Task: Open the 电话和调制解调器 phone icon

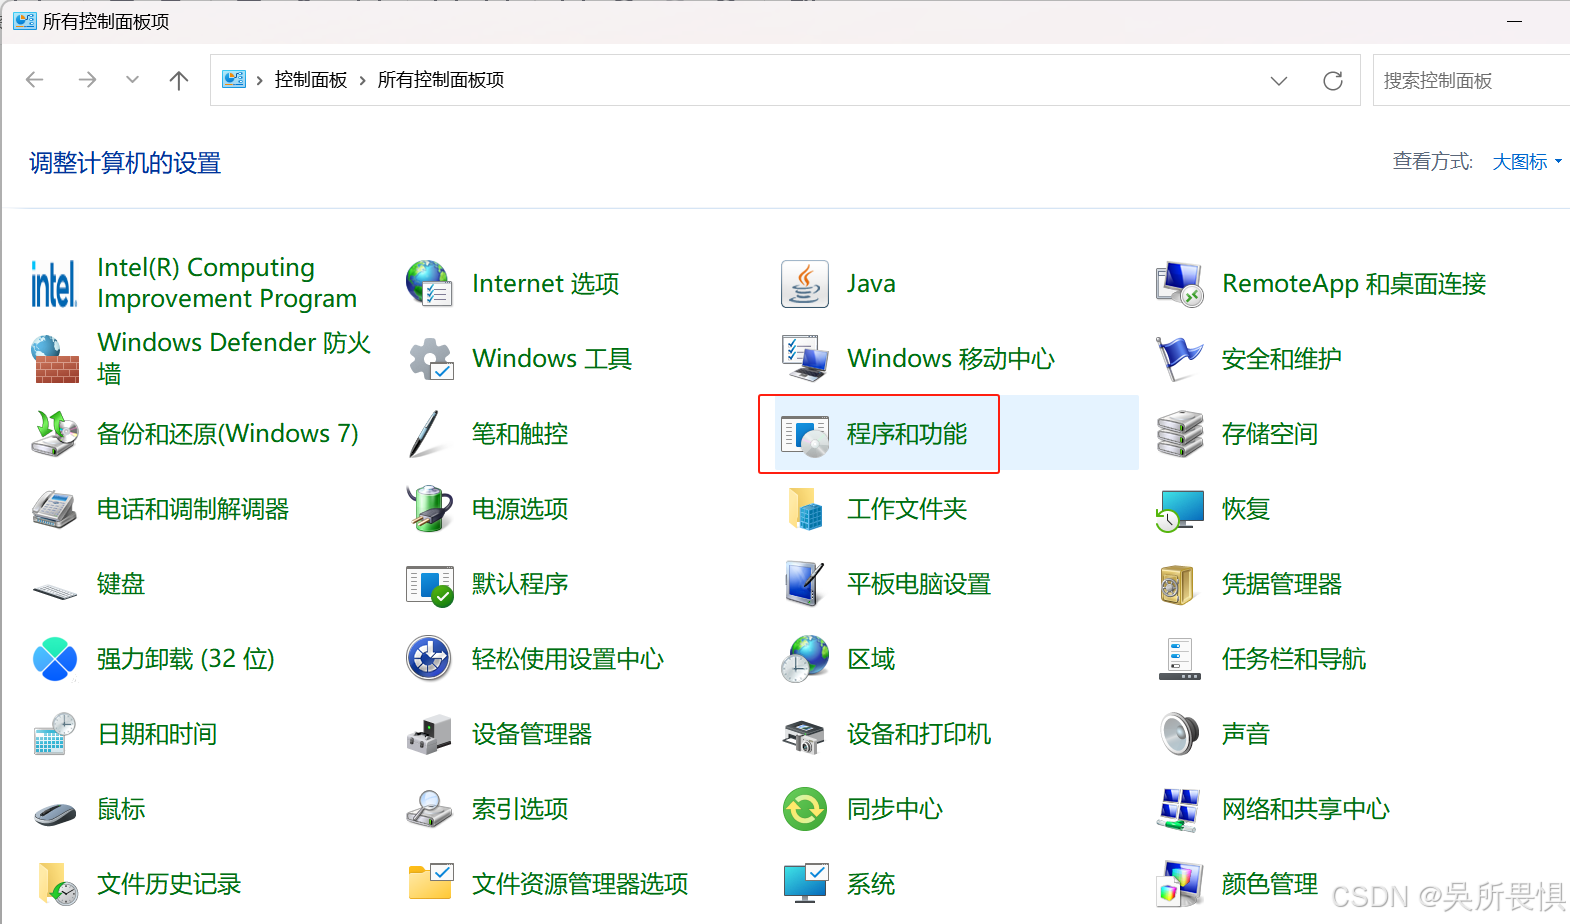Action: tap(54, 509)
